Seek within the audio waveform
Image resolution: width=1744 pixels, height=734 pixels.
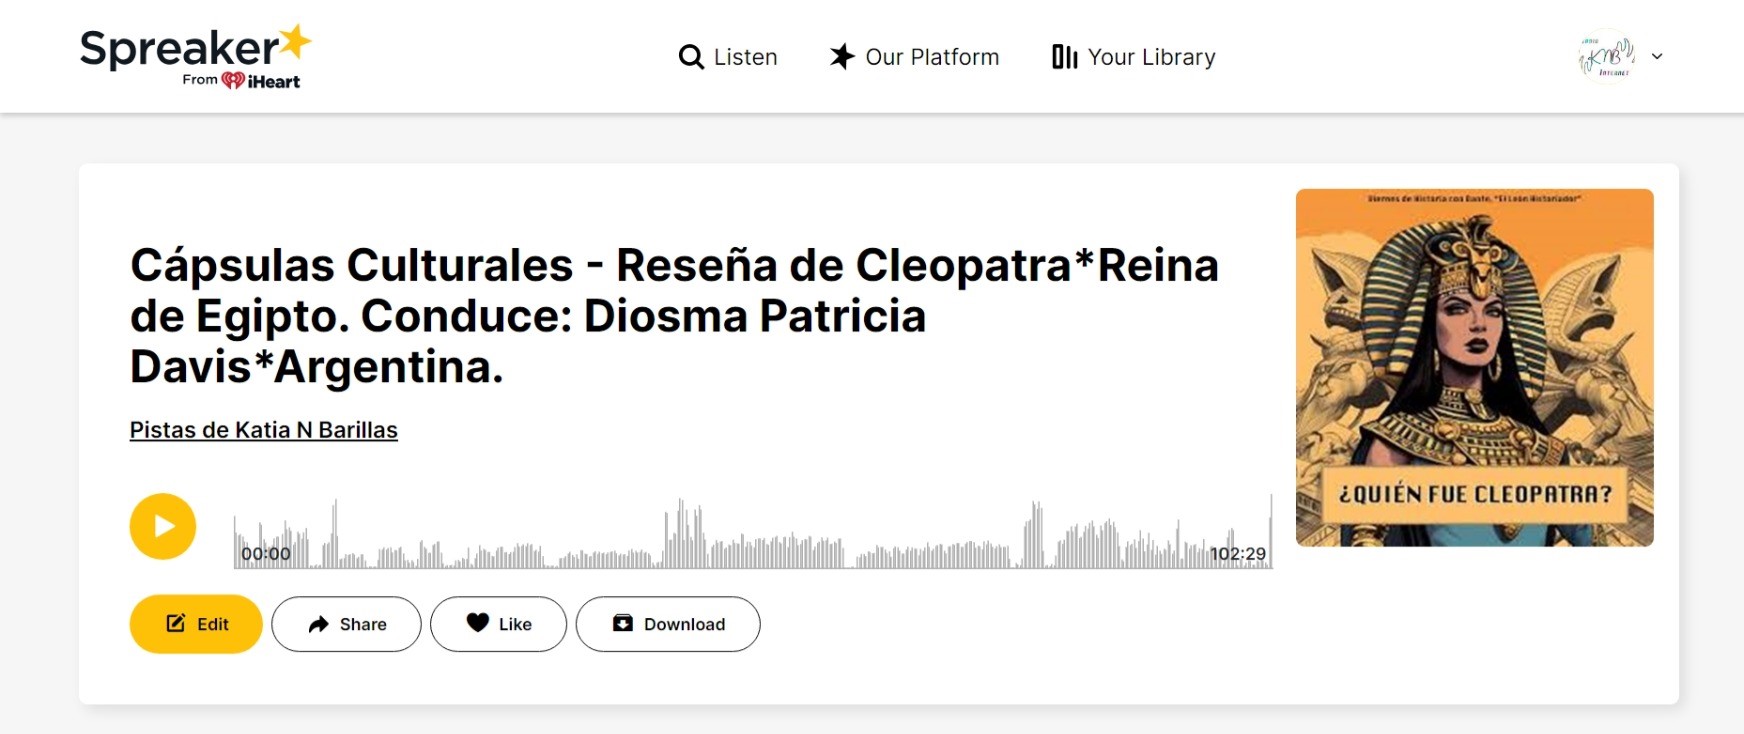[753, 532]
